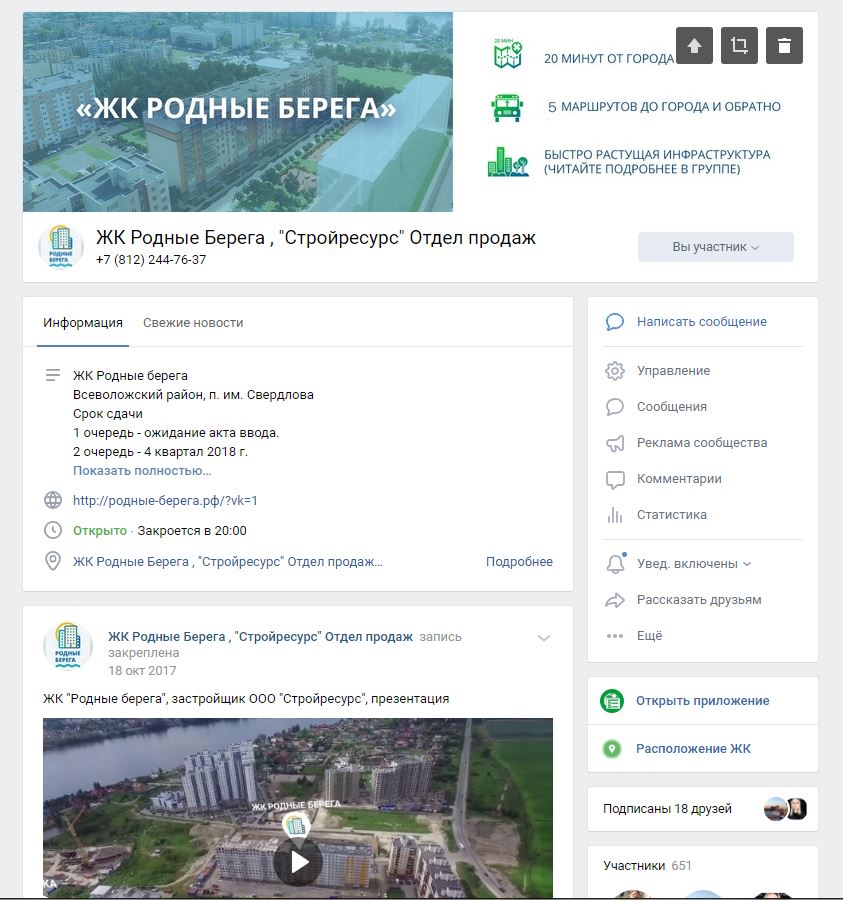Click the upload cover photo icon

[694, 46]
